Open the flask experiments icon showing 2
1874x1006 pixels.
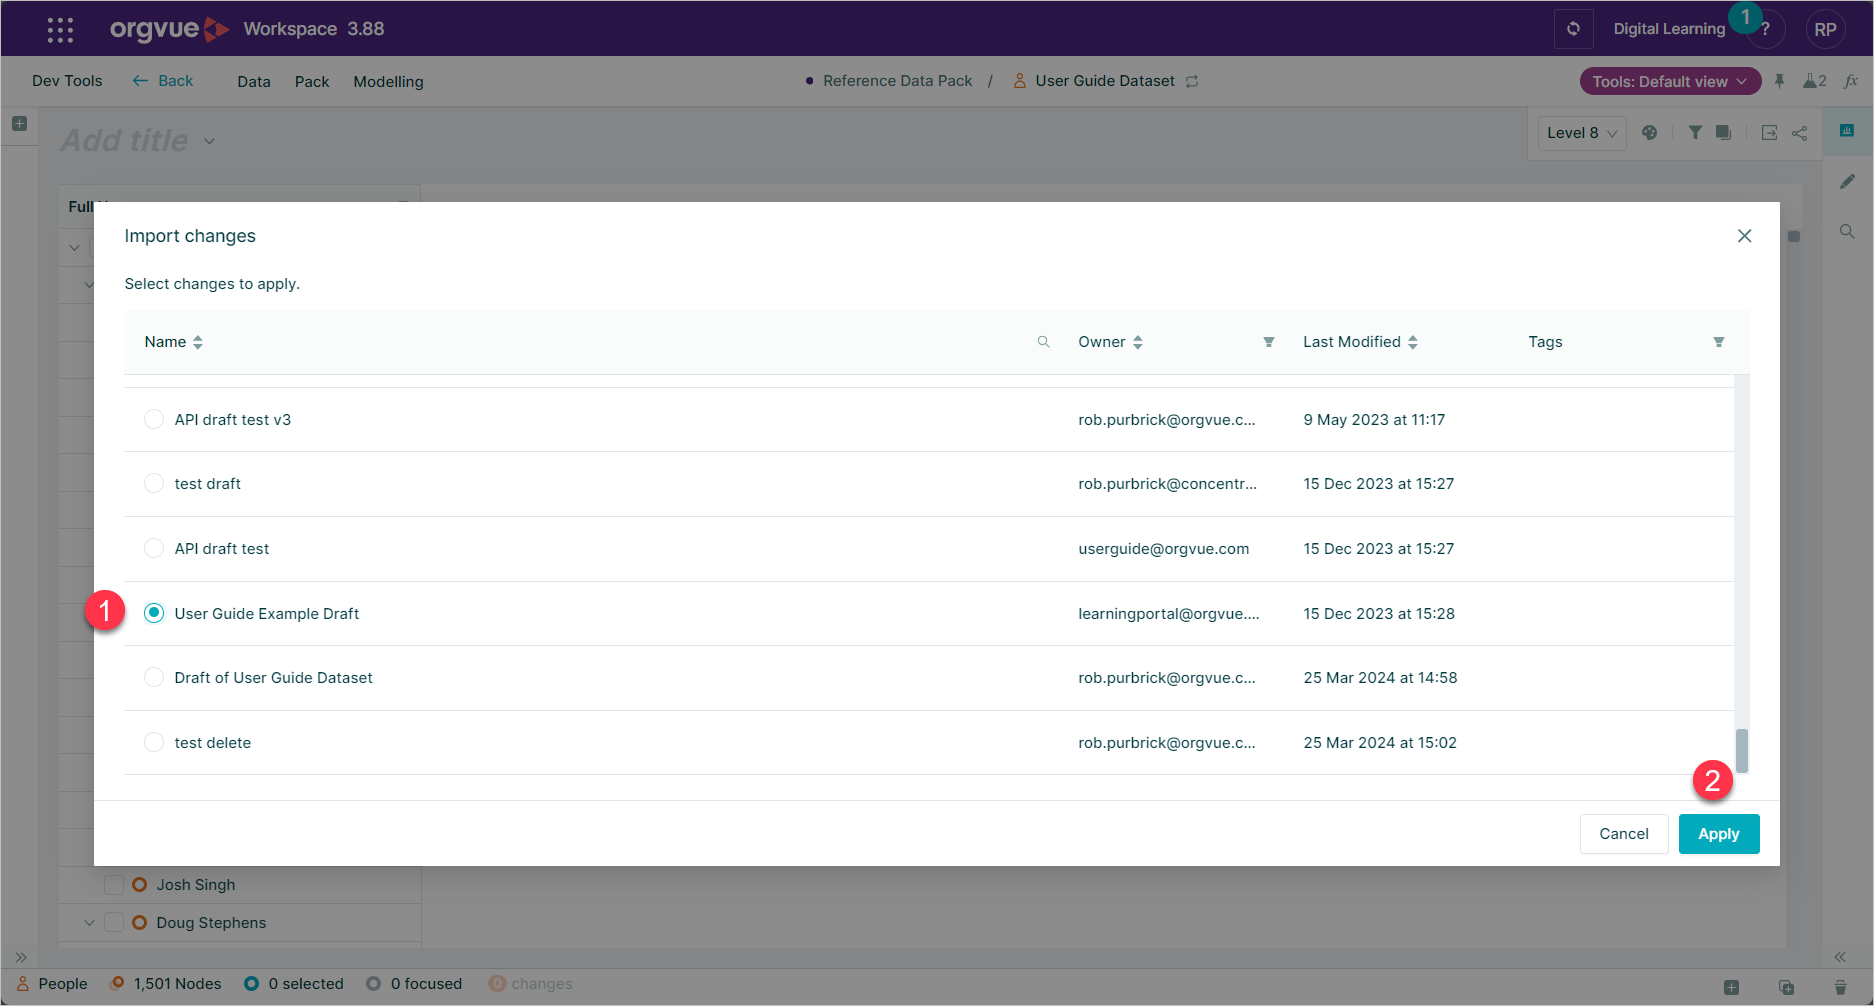click(x=1814, y=81)
